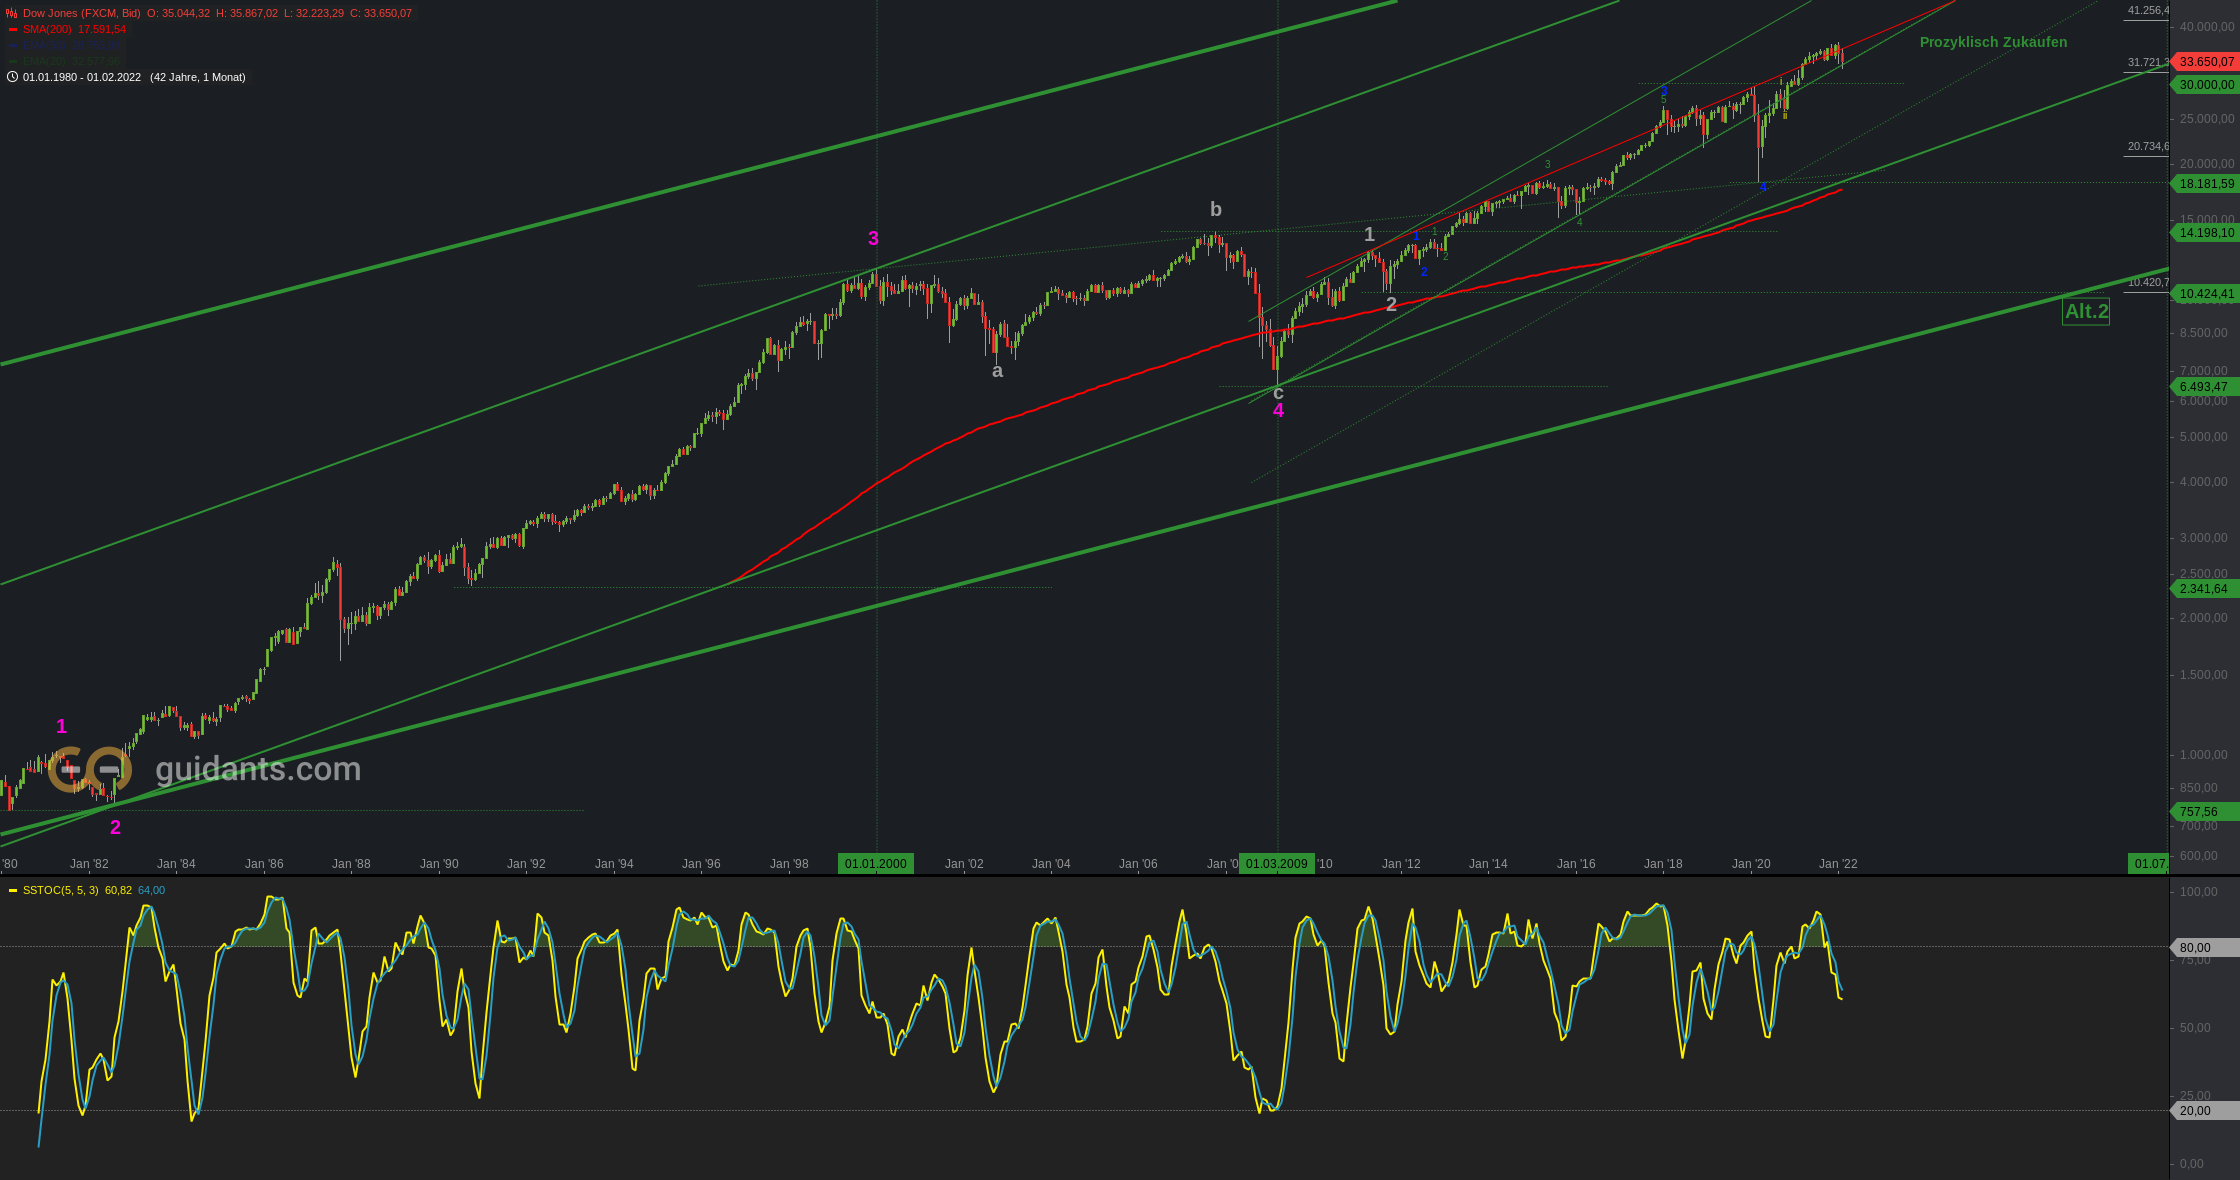Viewport: 2240px width, 1180px height.
Task: Click the partially visible 01.07 date marker
Action: pyautogui.click(x=2148, y=864)
